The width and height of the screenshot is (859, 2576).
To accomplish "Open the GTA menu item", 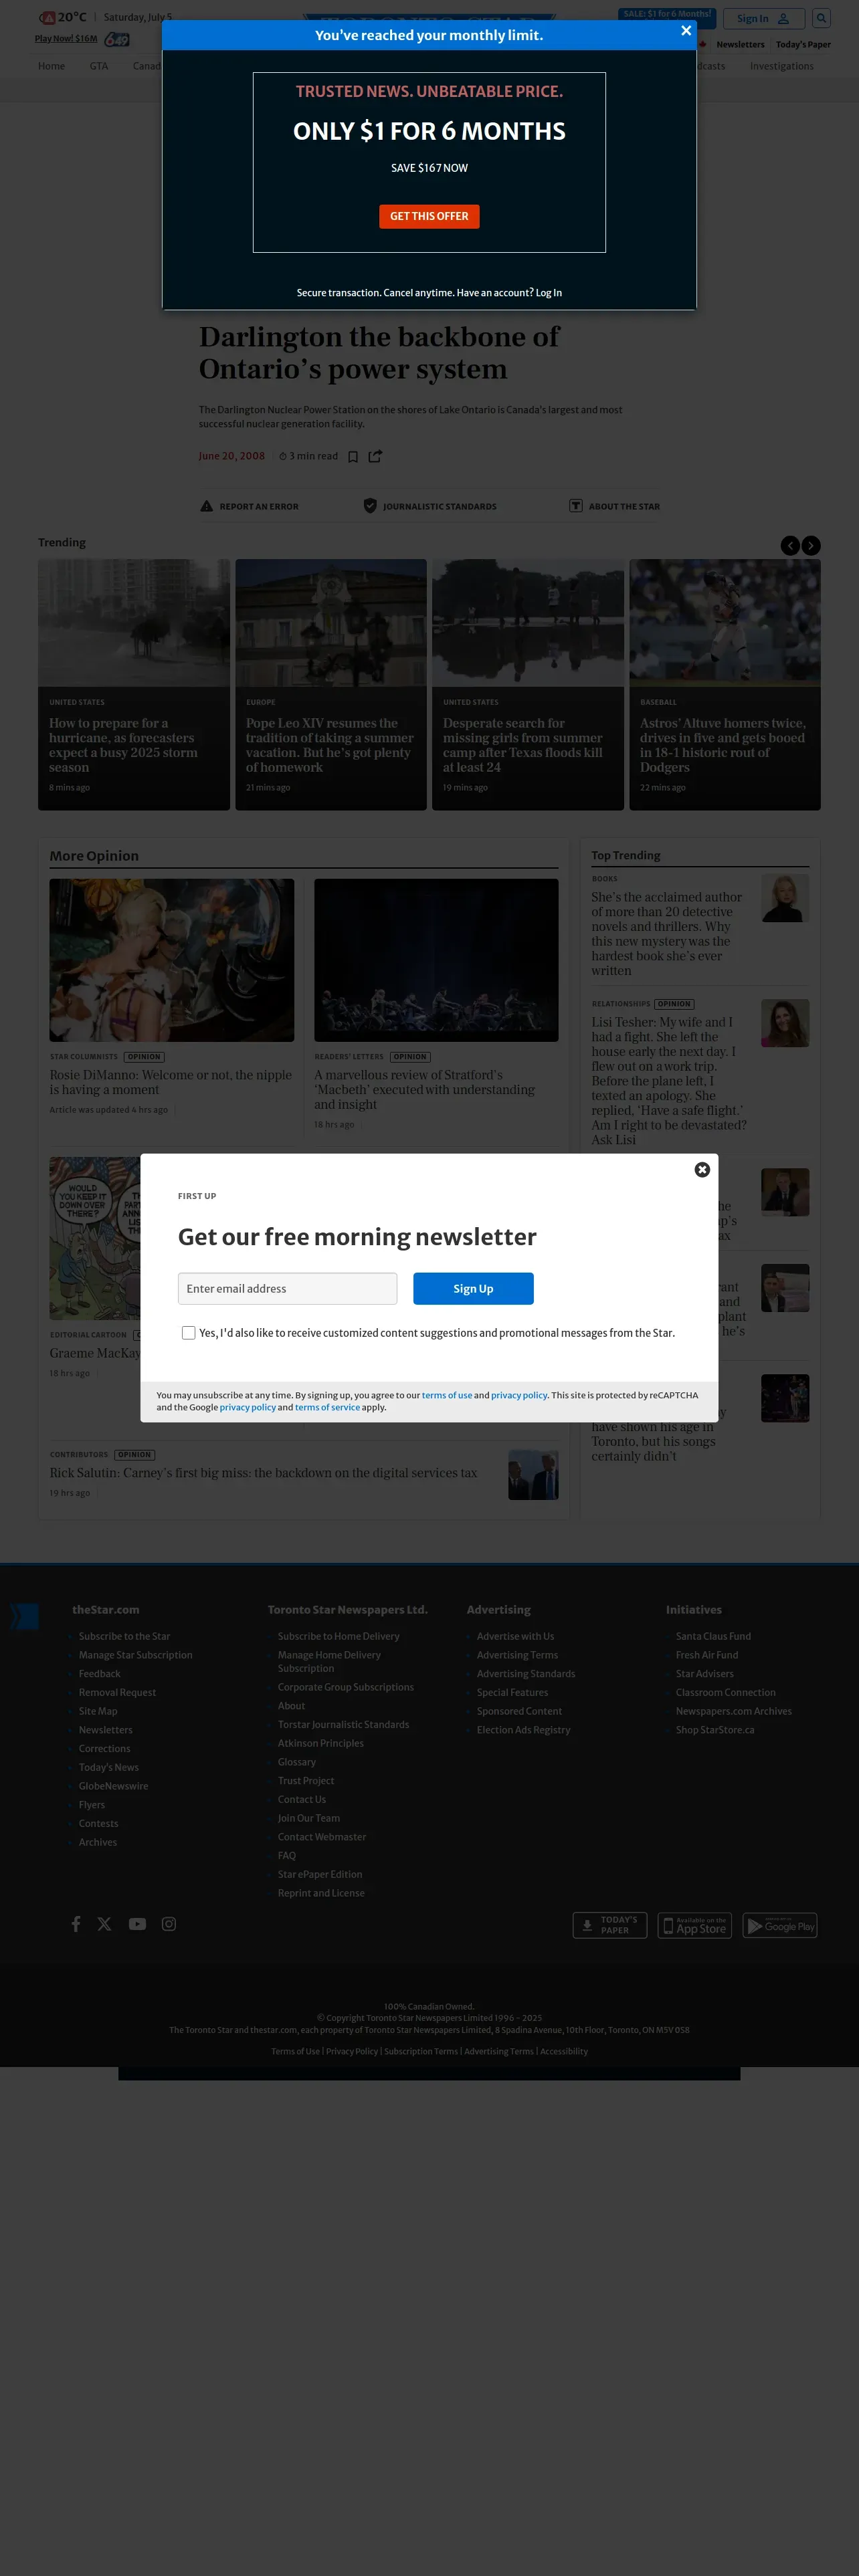I will [99, 66].
